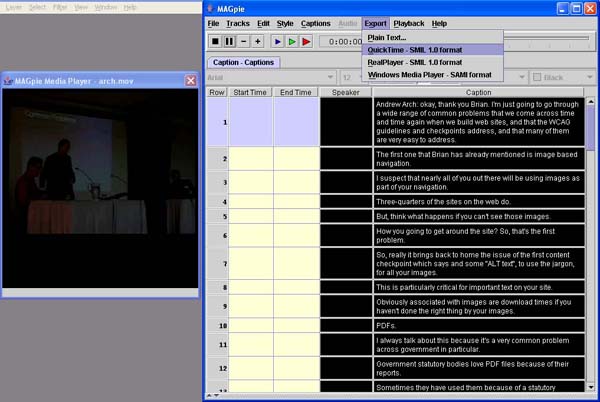Click the video frame in the Media Player
Image resolution: width=600 pixels, height=402 pixels.
(x=100, y=188)
